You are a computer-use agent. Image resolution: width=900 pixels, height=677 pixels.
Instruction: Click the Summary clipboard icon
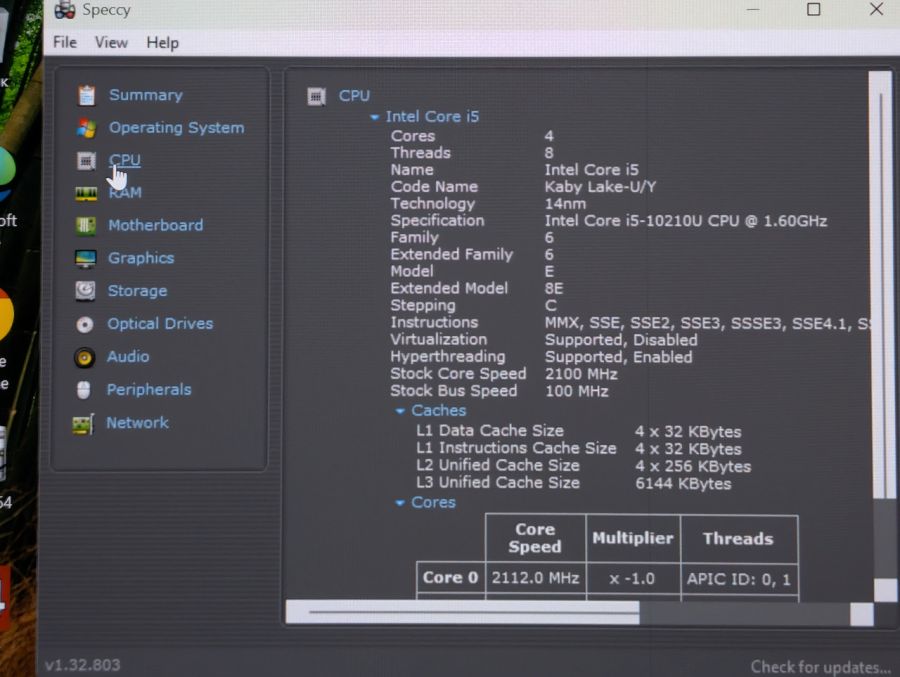coord(87,95)
